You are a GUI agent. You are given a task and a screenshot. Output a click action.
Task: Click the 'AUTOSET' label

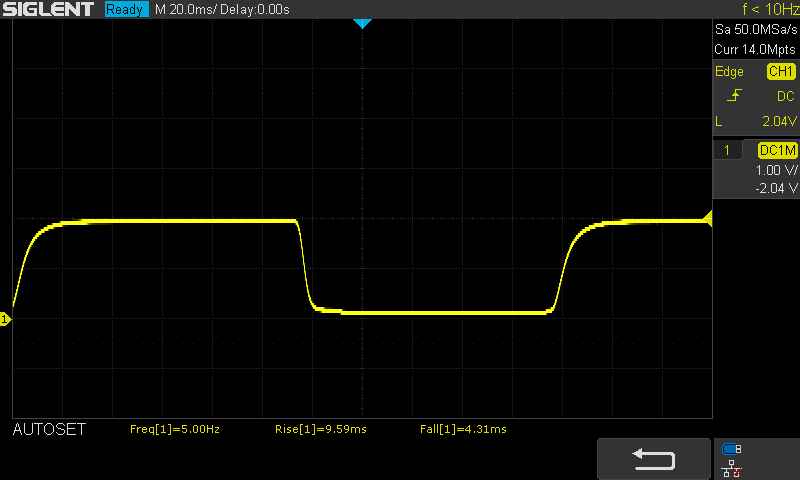pos(49,430)
